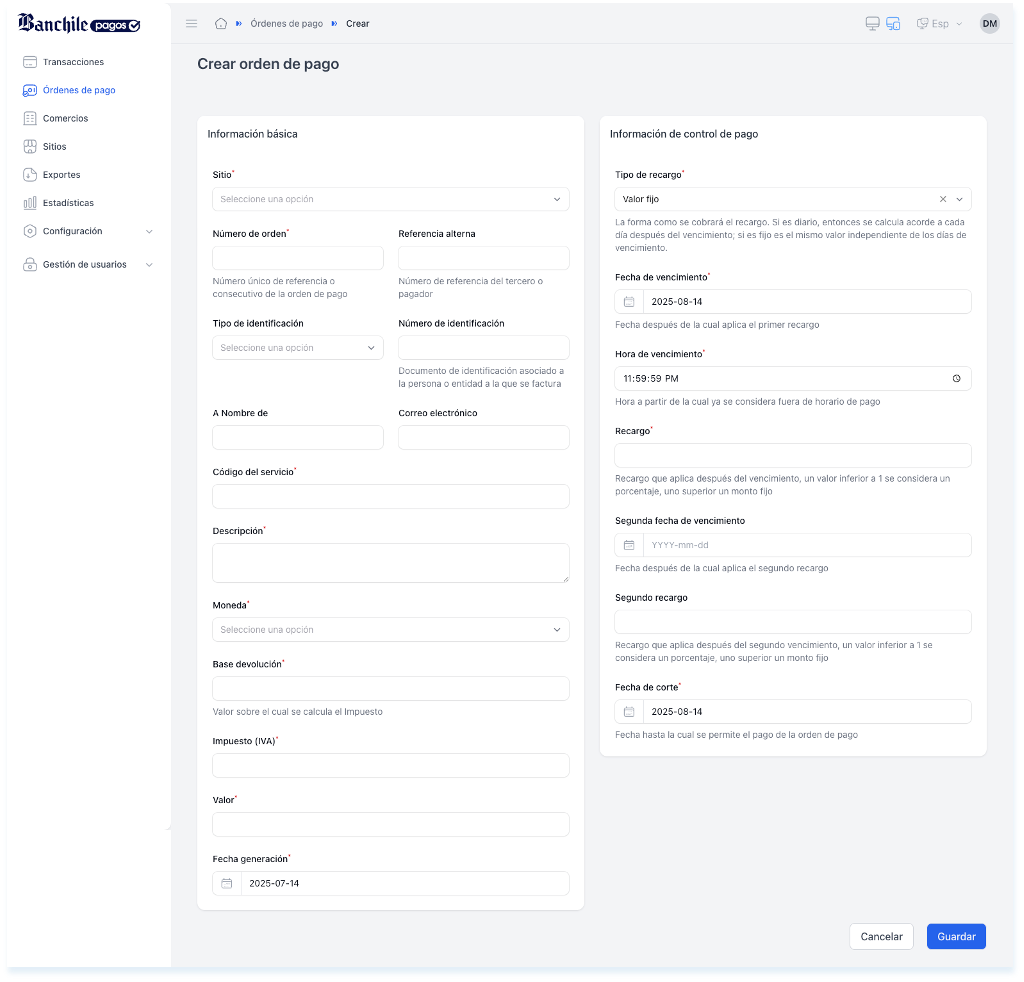
Task: Click the calendar icon for Fecha de vencimiento
Action: (x=629, y=302)
